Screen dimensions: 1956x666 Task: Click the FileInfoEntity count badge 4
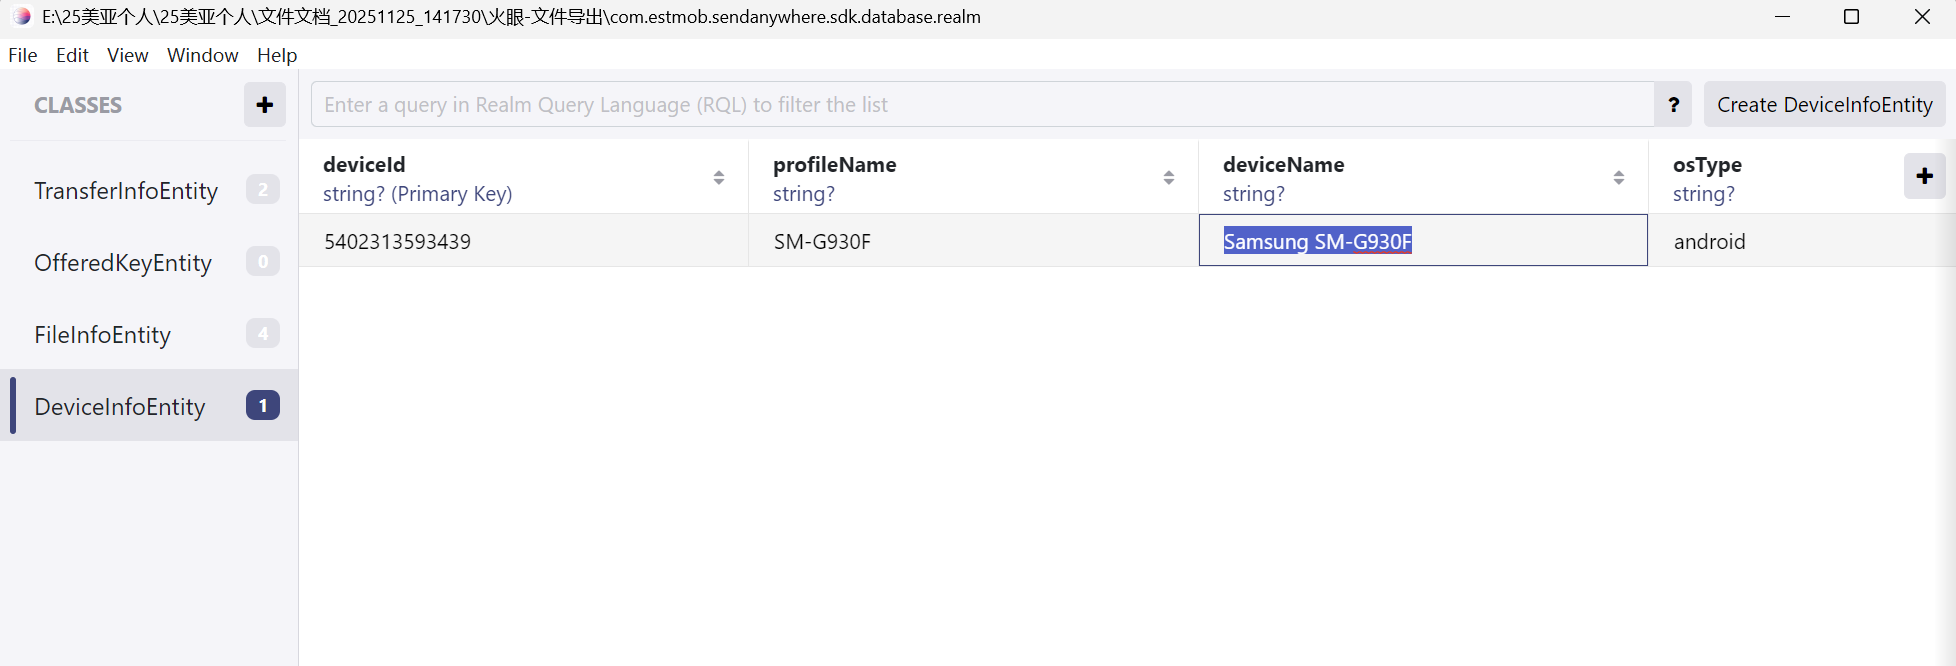click(x=263, y=333)
